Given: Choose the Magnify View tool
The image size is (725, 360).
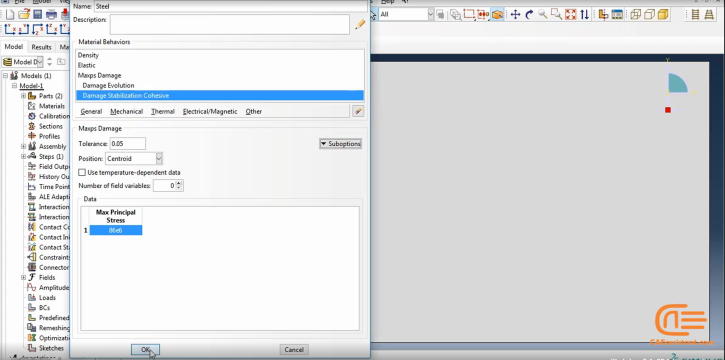Looking at the screenshot, I should (x=543, y=15).
